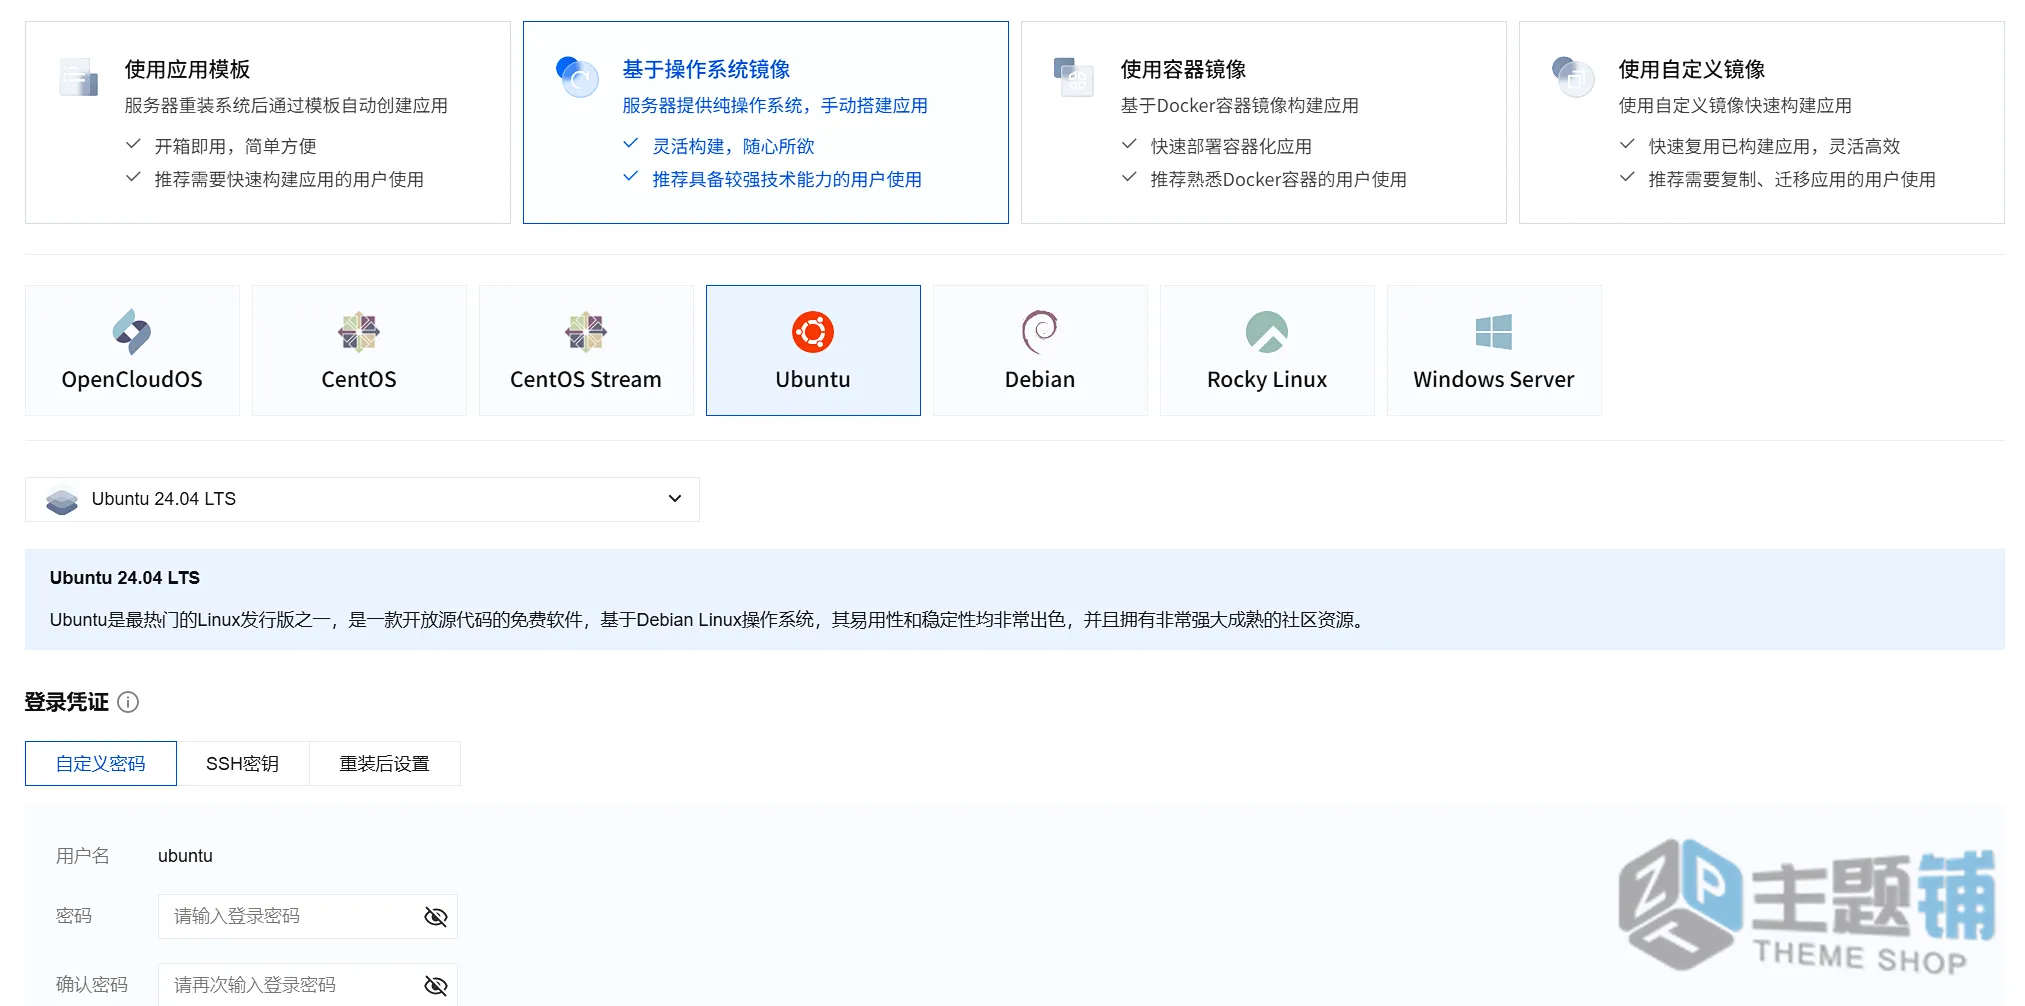Screen dimensions: 2025x1006
Task: Click the info icon beside 登录凭证
Action: click(128, 702)
